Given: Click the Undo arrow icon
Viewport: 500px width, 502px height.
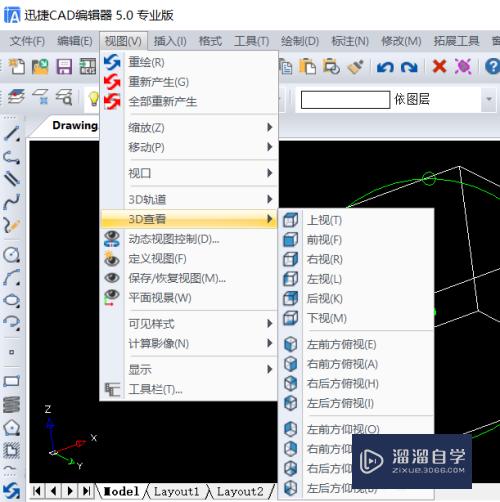Looking at the screenshot, I should (385, 67).
